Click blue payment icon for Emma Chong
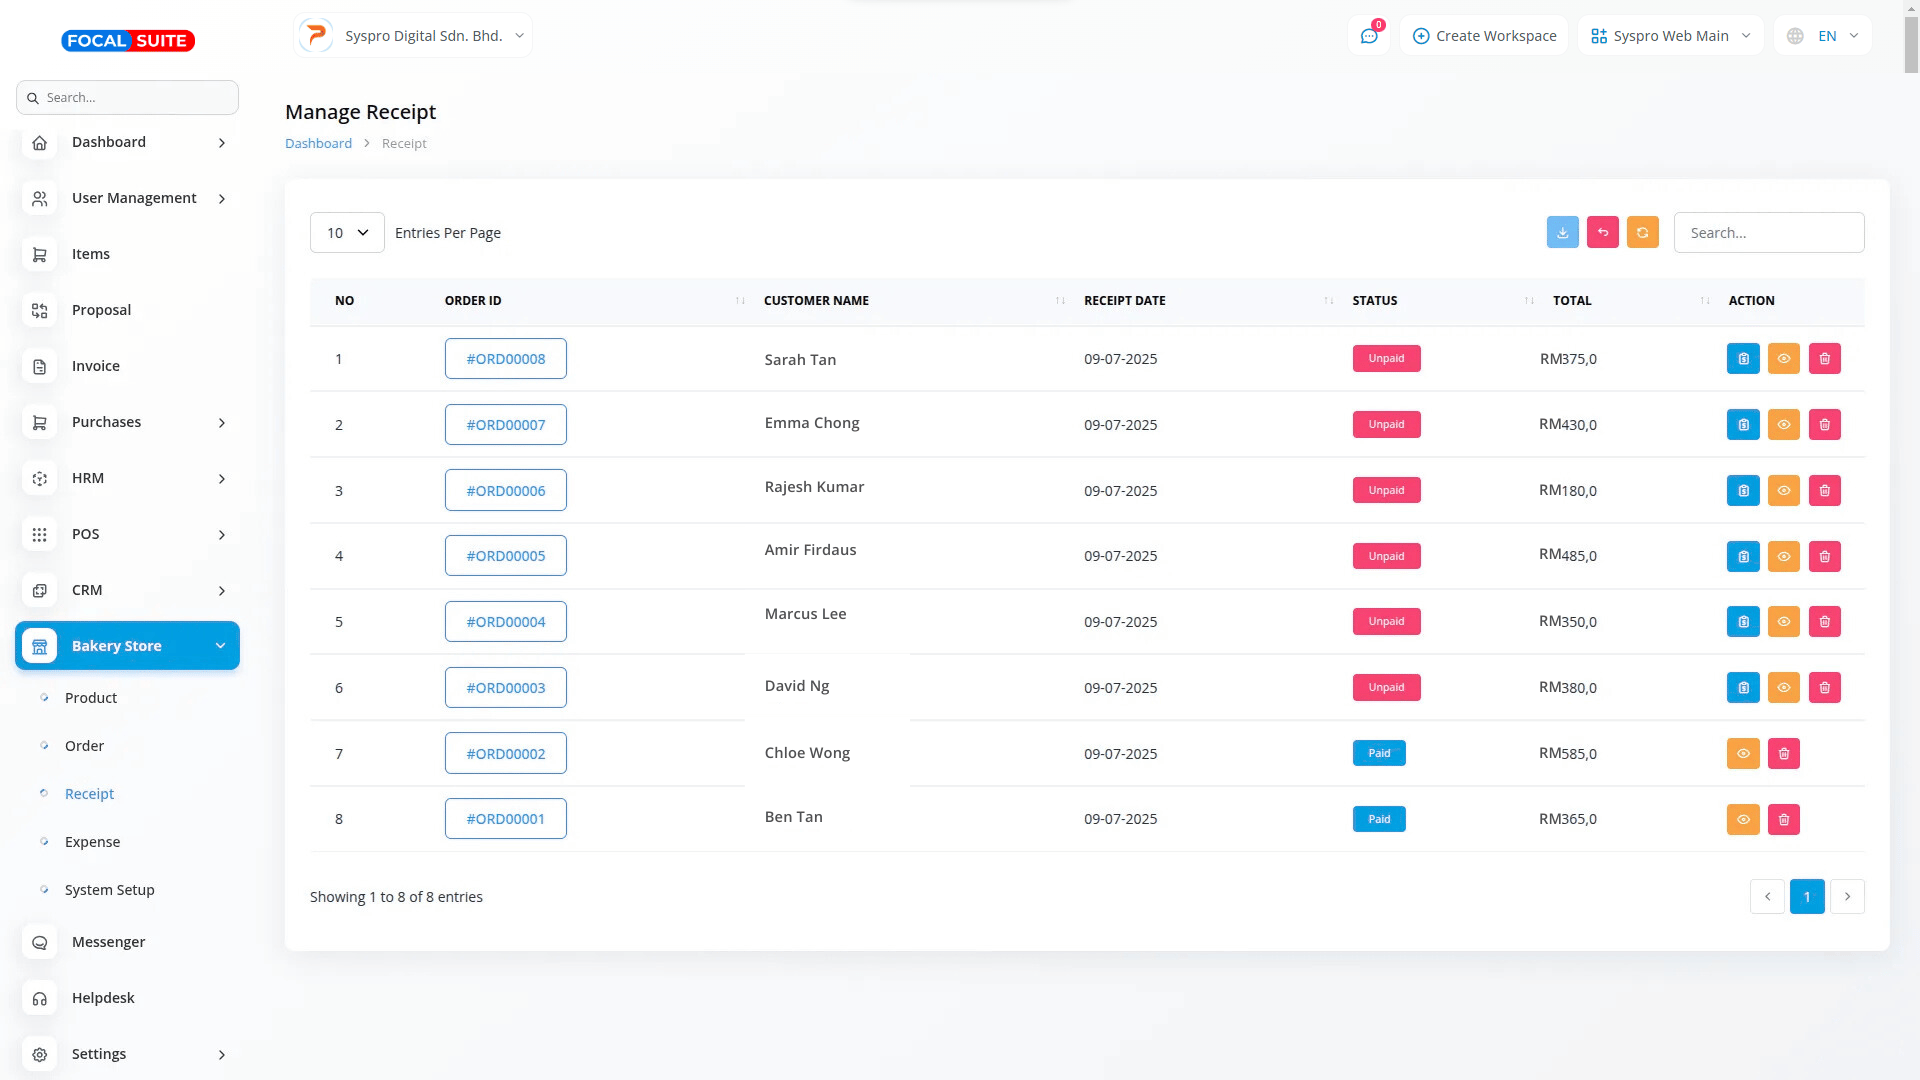This screenshot has height=1080, width=1920. [1743, 425]
